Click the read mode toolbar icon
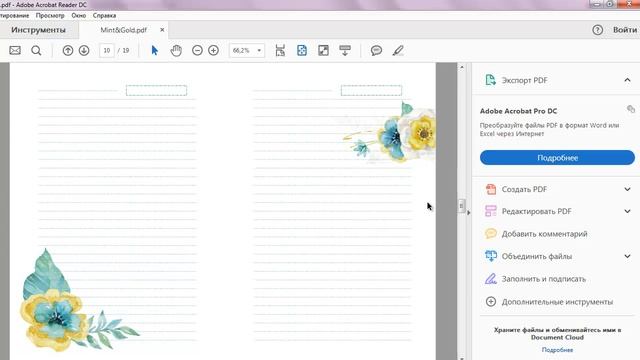640x360 pixels. click(345, 50)
